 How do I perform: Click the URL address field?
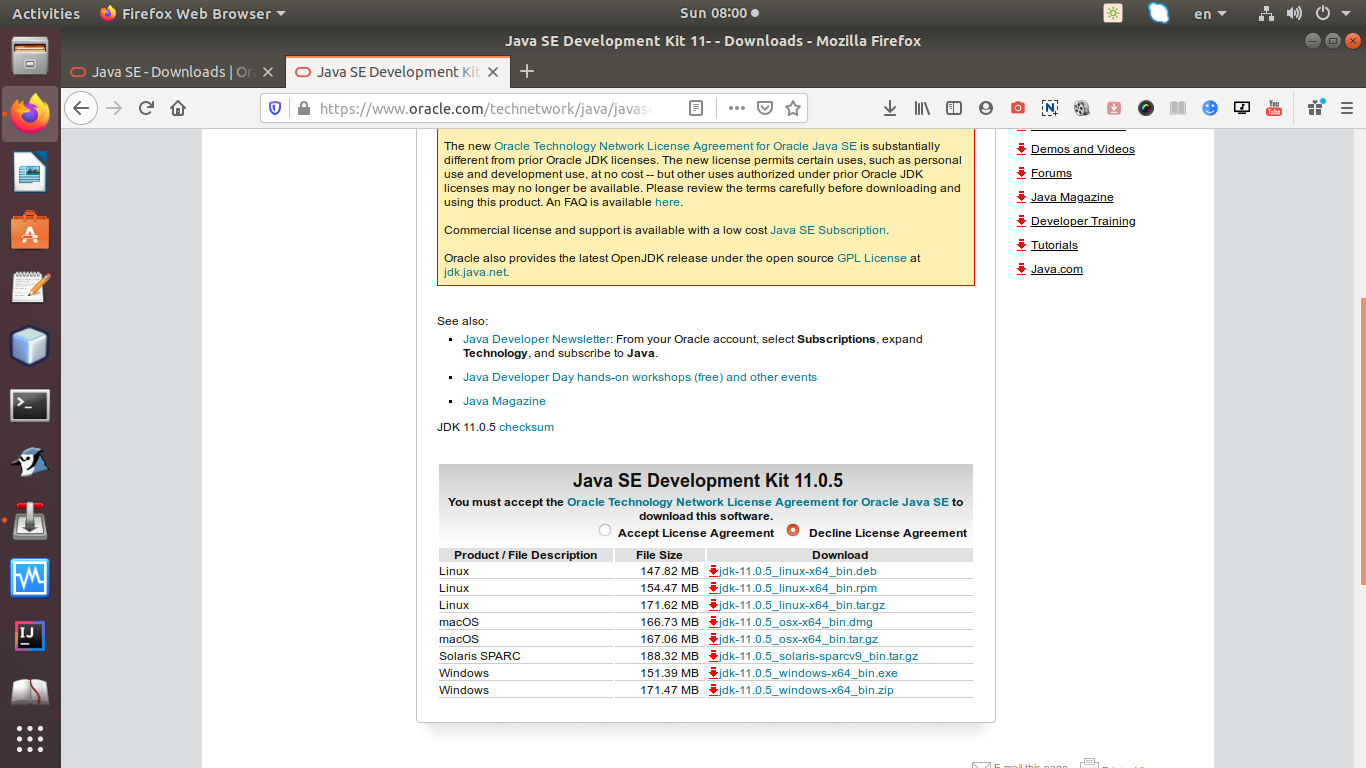tap(485, 108)
